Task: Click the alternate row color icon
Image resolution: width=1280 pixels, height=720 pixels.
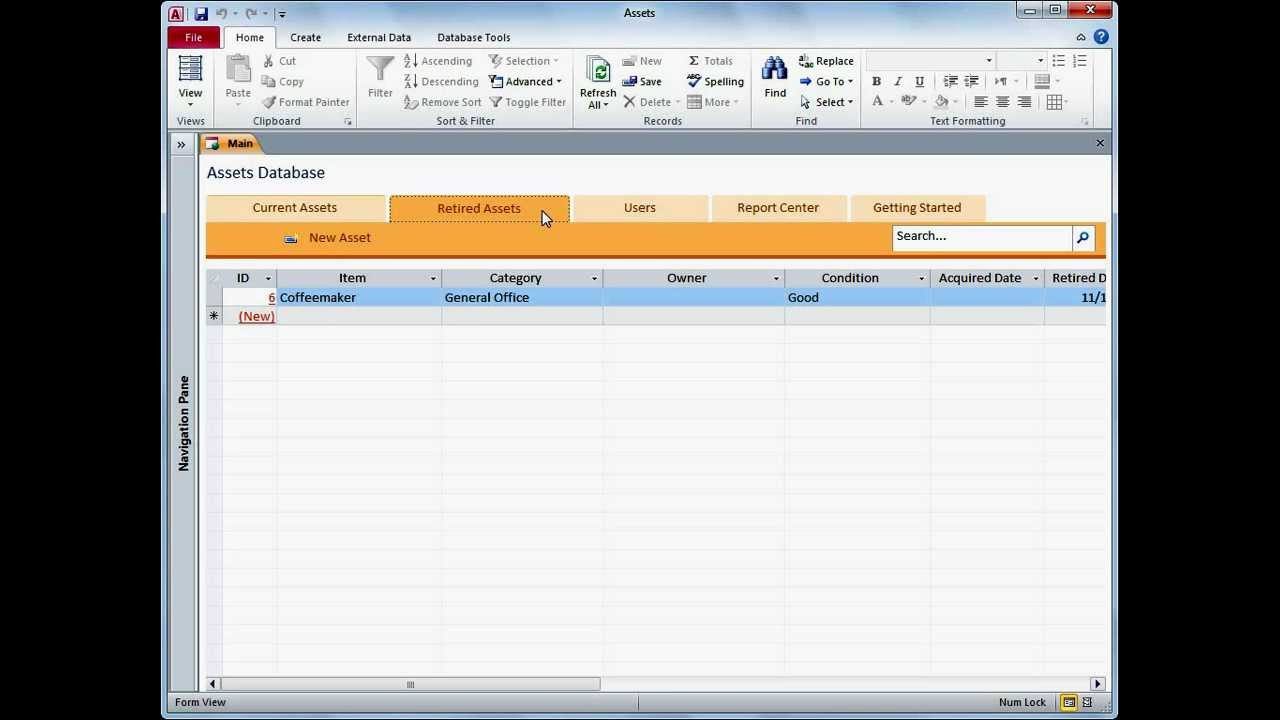Action: pos(1042,82)
